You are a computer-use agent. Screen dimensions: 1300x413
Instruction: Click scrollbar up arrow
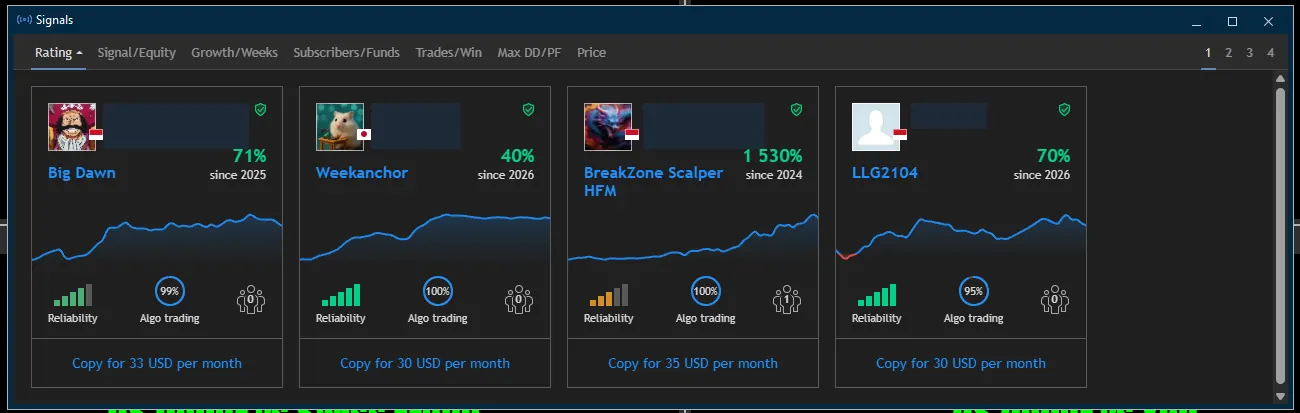(1280, 78)
